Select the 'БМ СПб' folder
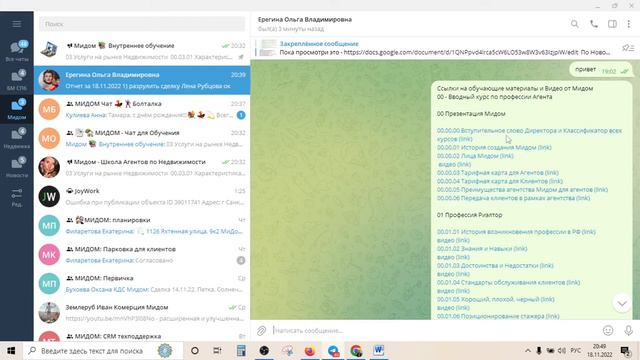This screenshot has height=360, width=640. (17, 80)
